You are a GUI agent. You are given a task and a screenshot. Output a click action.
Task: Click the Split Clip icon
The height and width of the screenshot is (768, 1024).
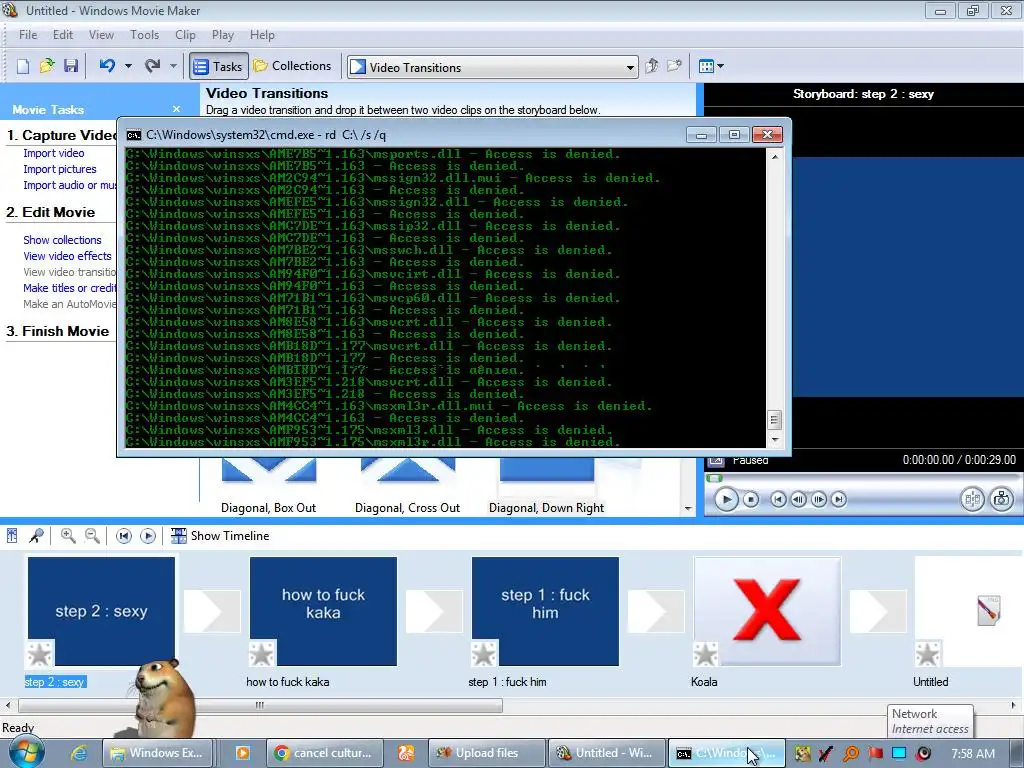972,500
